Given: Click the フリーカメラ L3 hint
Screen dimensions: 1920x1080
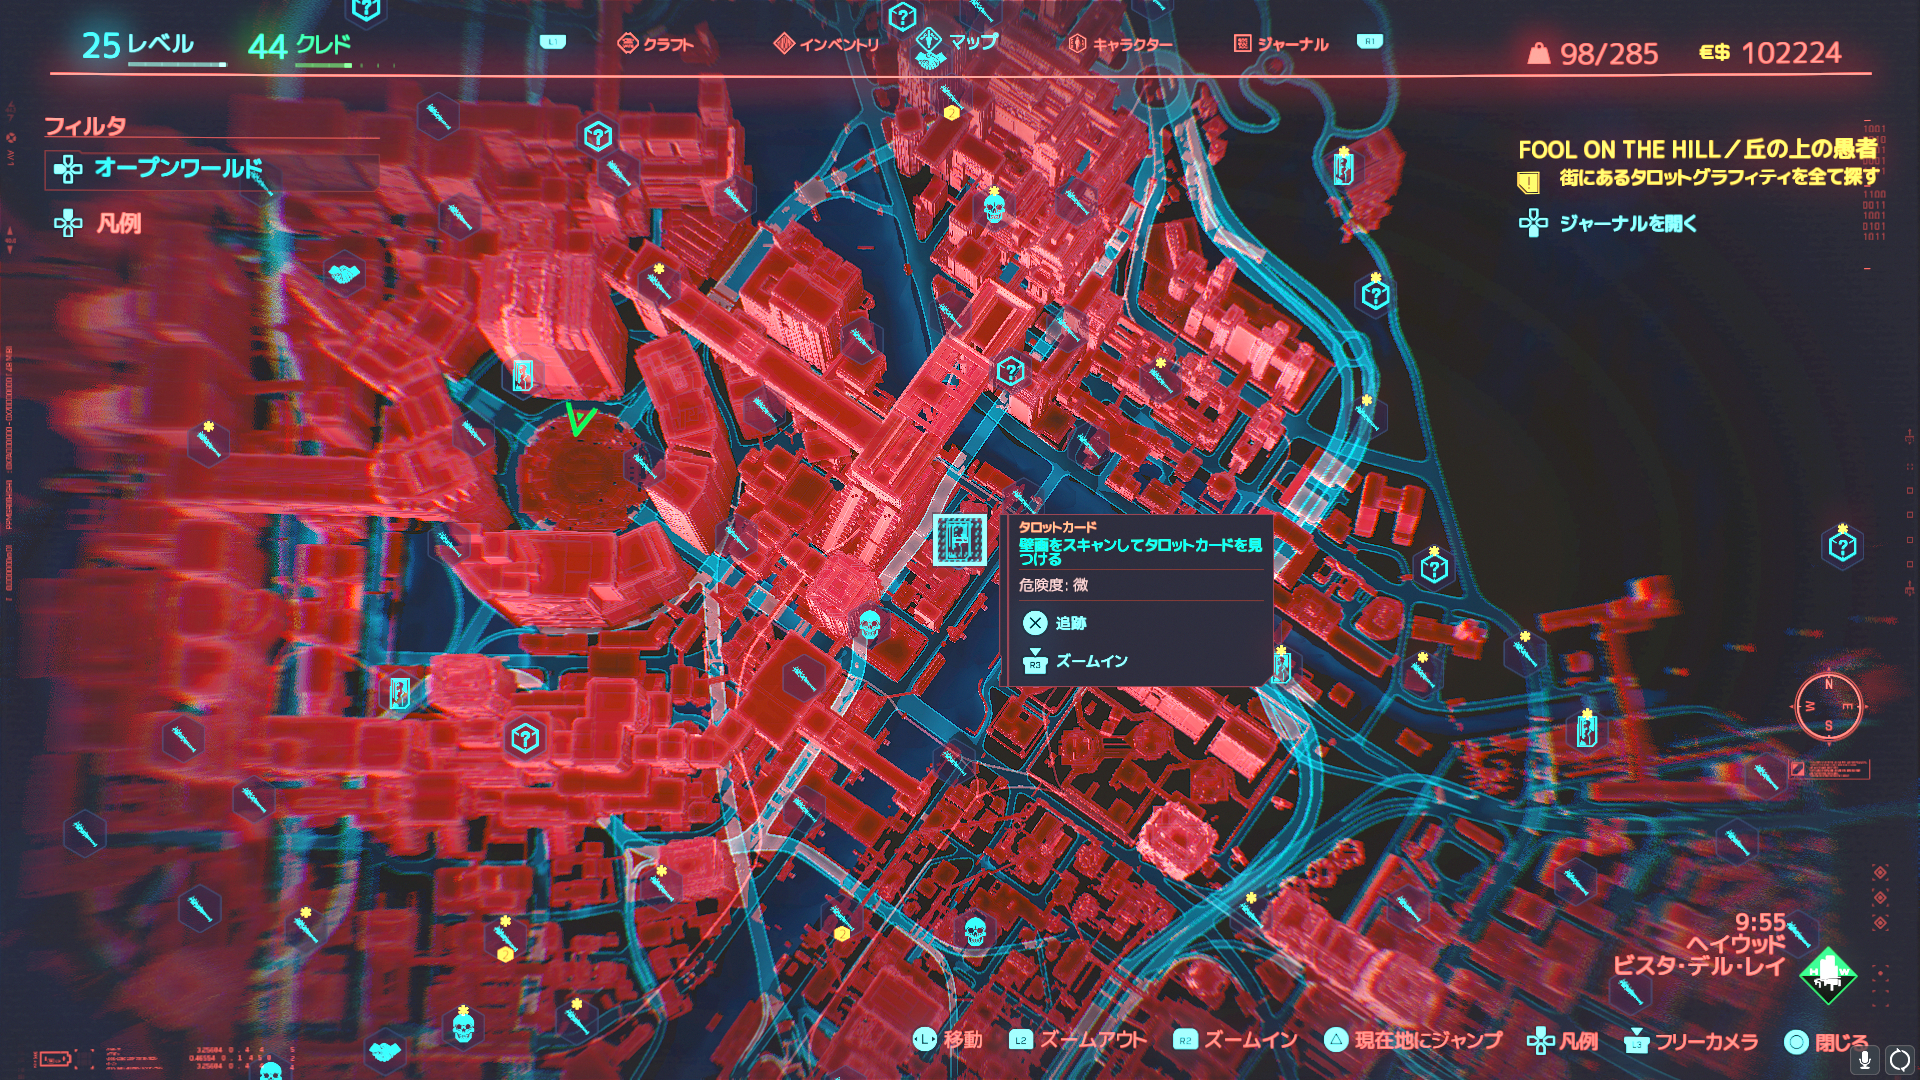Looking at the screenshot, I should point(1691,1041).
